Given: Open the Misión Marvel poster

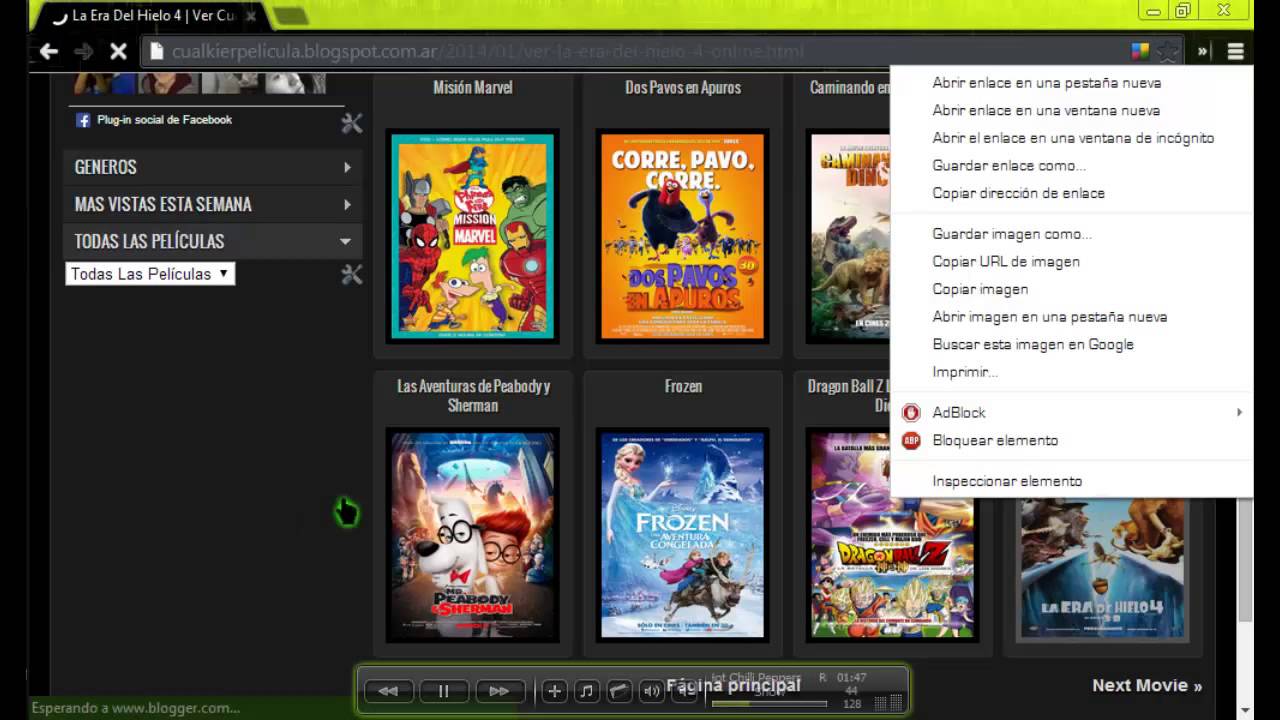Looking at the screenshot, I should pyautogui.click(x=473, y=236).
